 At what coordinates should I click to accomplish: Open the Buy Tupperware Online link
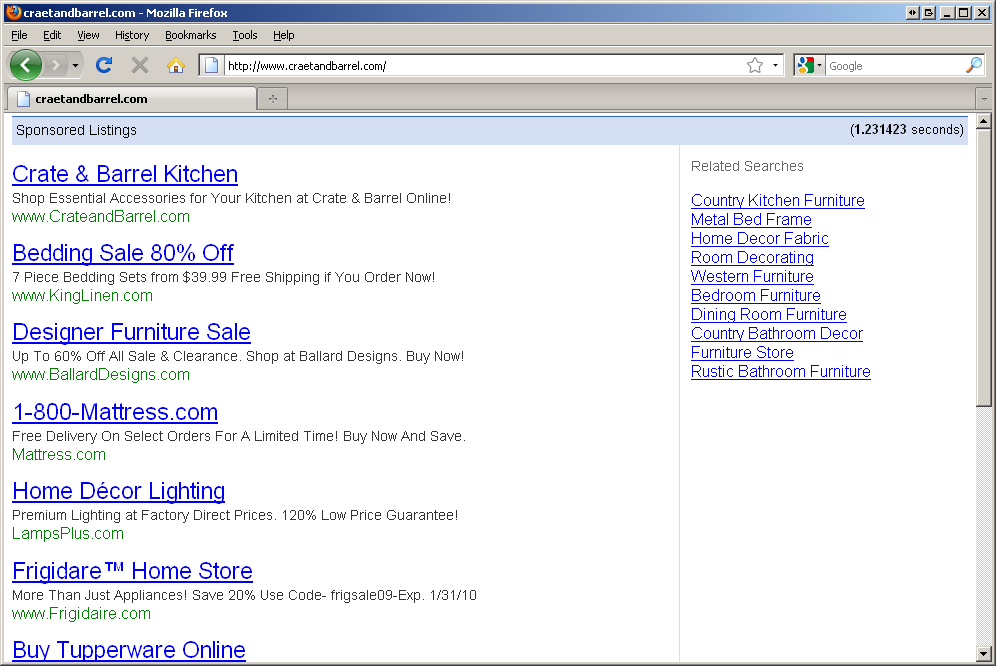click(129, 650)
